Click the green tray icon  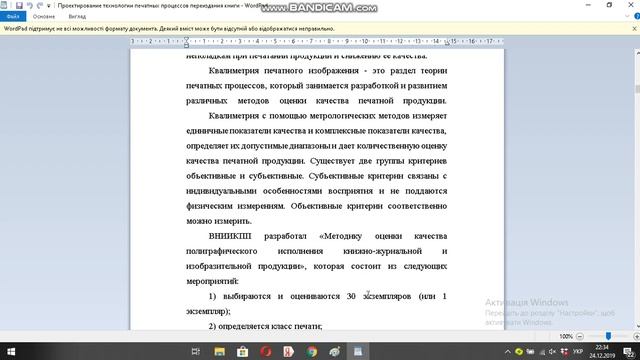pyautogui.click(x=519, y=351)
